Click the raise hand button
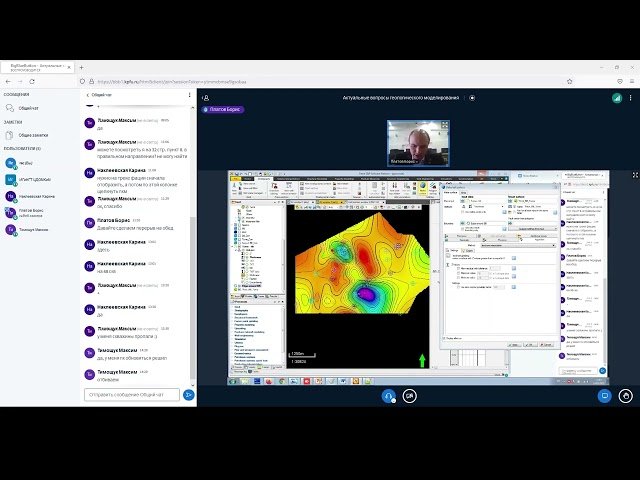Viewport: 640px width, 480px height. [x=626, y=395]
